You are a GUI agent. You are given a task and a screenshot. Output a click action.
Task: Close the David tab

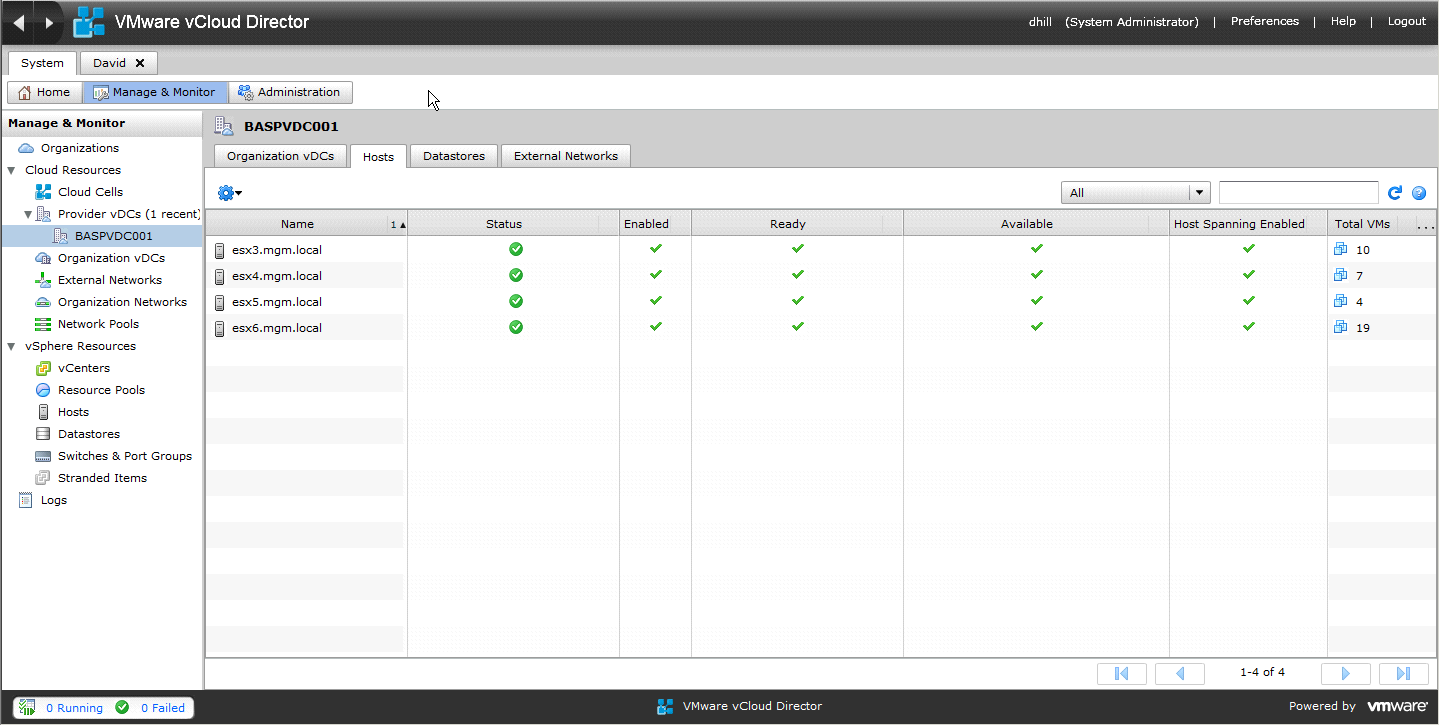140,63
